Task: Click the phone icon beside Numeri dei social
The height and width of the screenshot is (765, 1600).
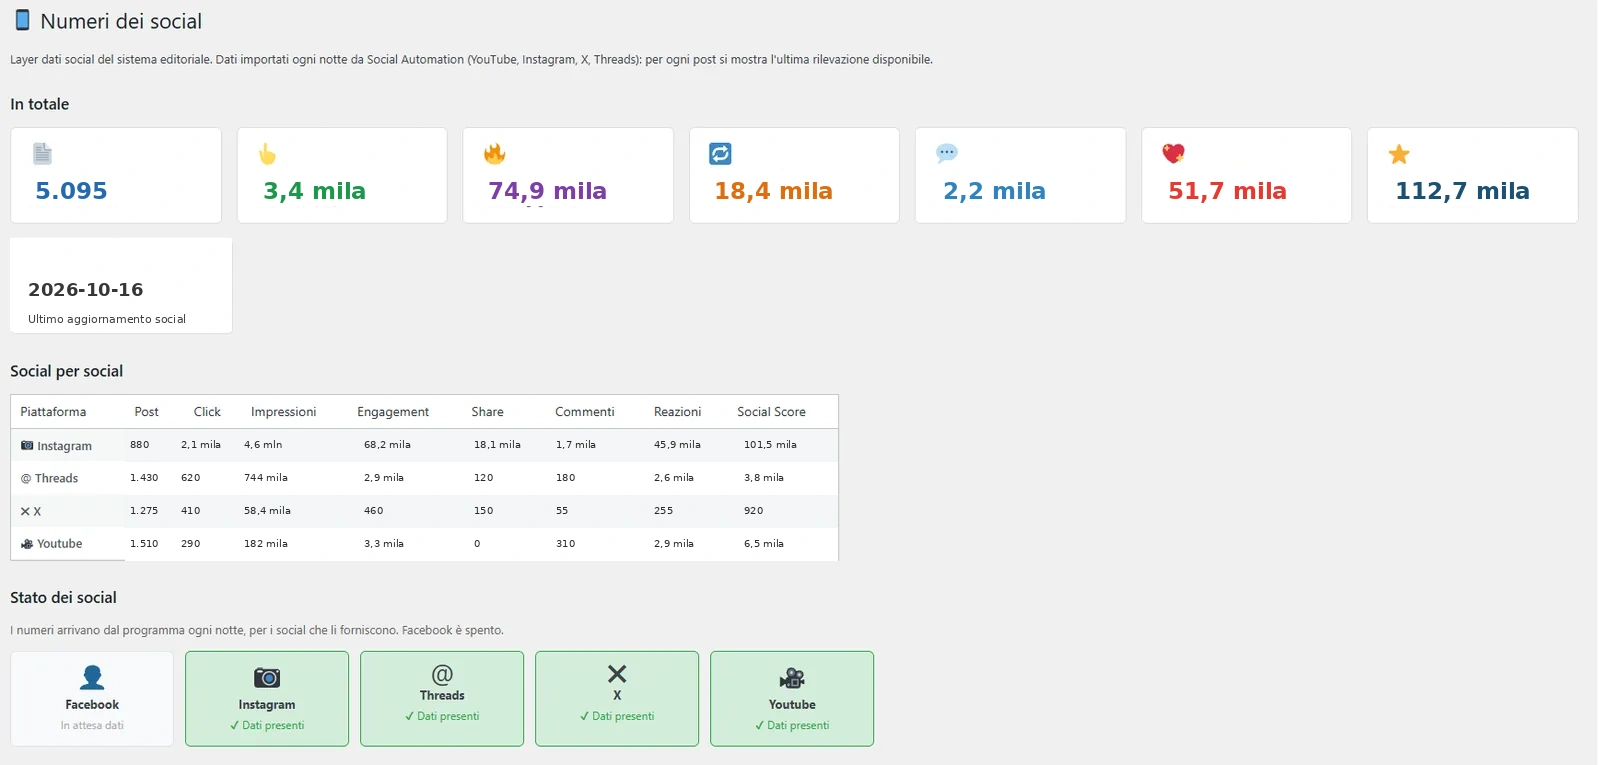Action: [x=22, y=20]
